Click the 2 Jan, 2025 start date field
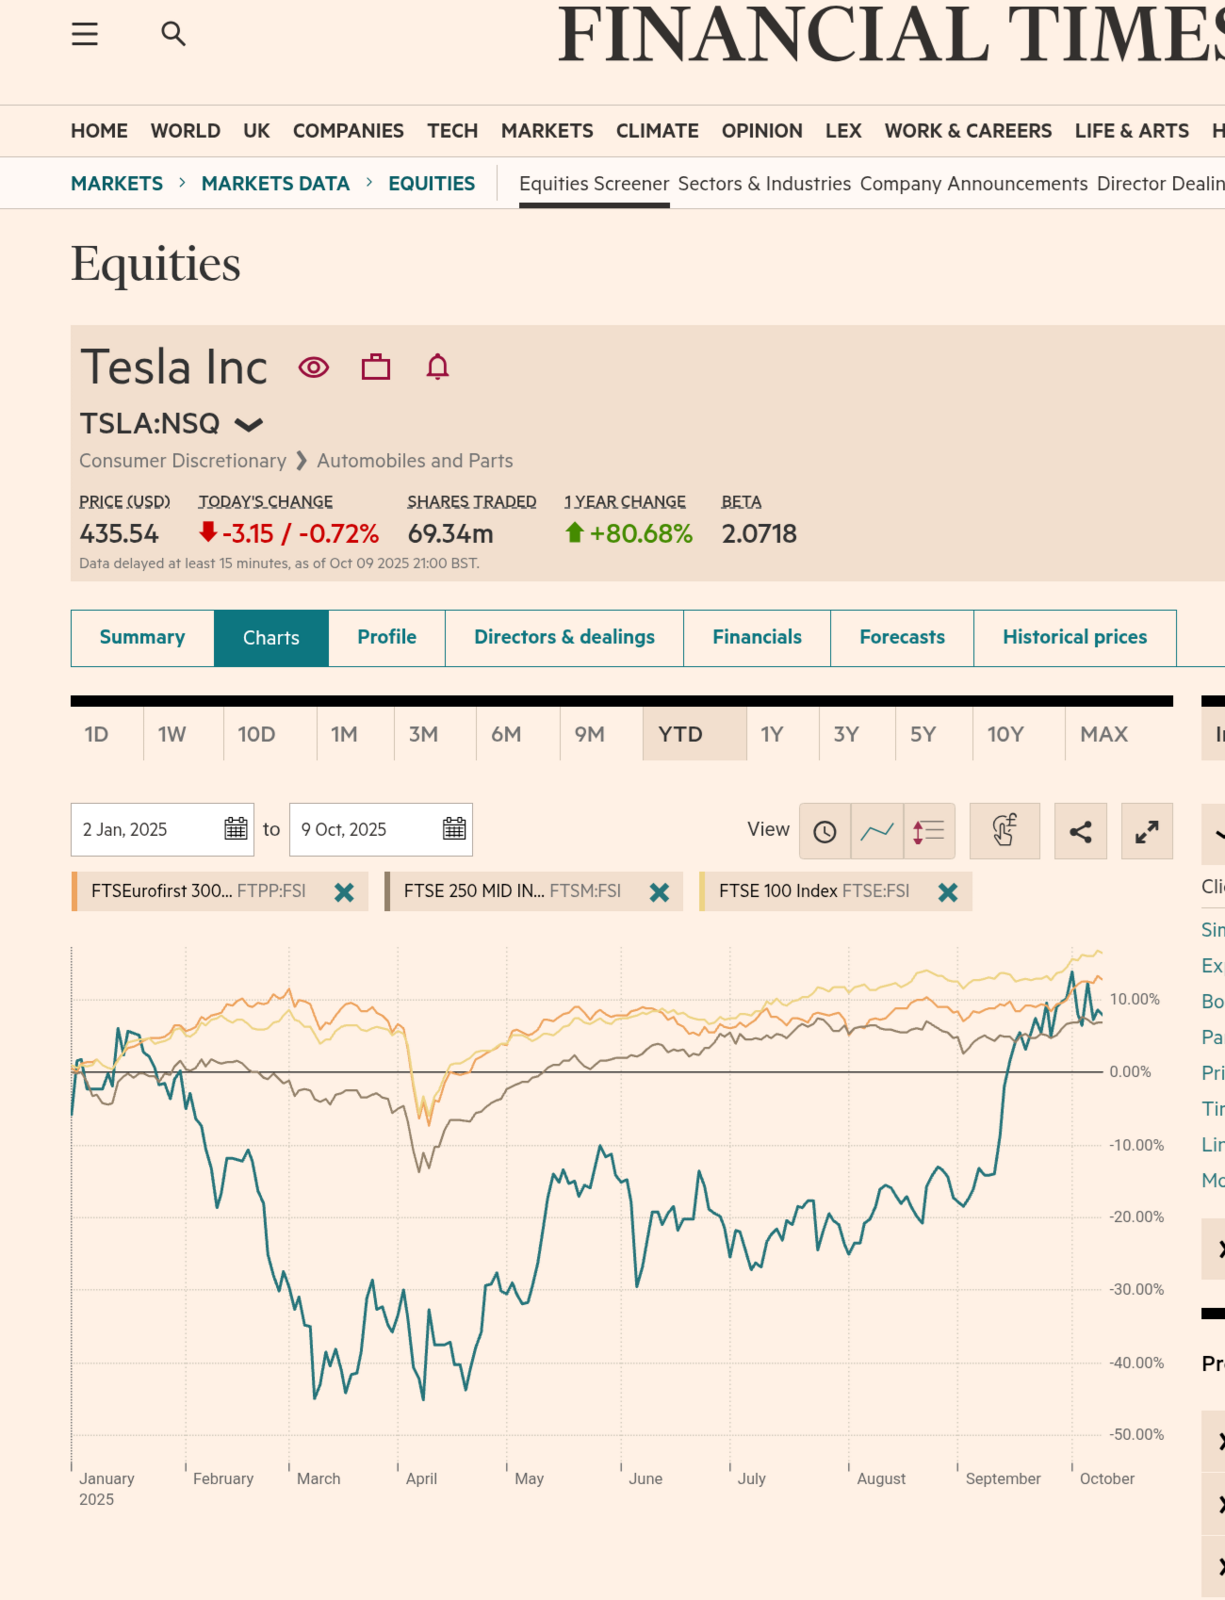Screen dimensions: 1225x1600 pos(145,829)
